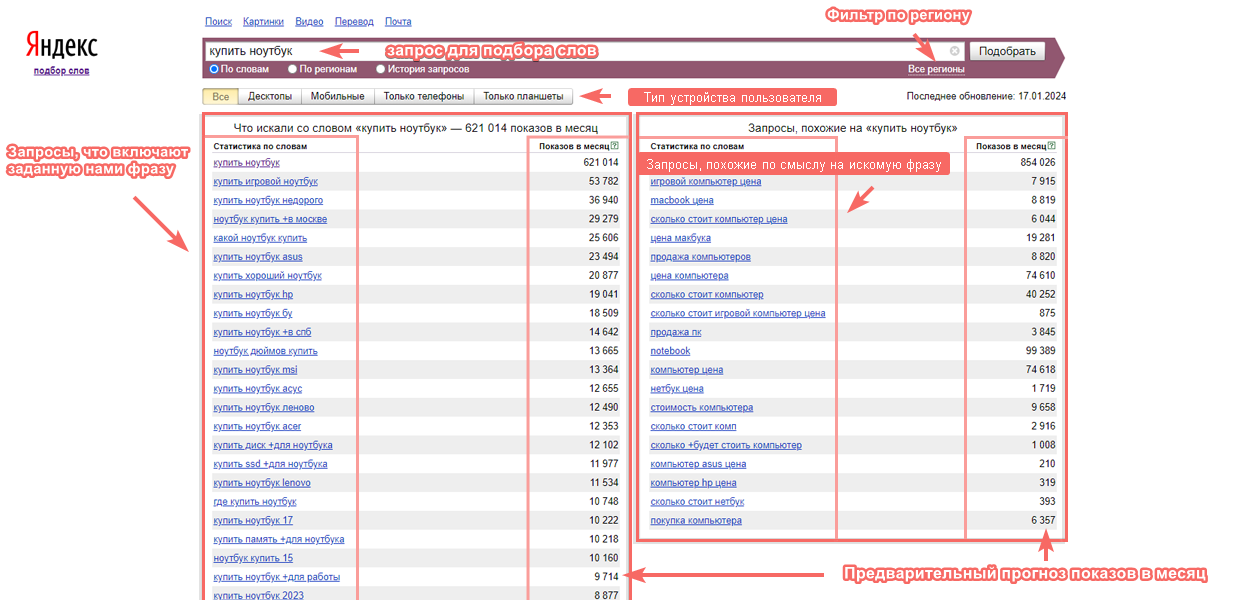
Task: Click the help icon beside left "Показов в месяц"
Action: pos(615,146)
